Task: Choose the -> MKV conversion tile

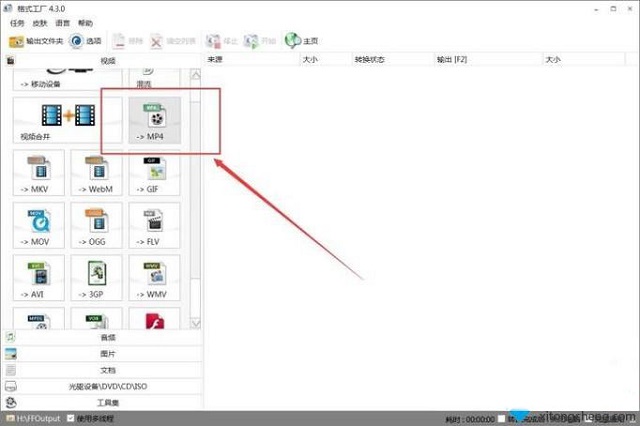Action: coord(39,173)
